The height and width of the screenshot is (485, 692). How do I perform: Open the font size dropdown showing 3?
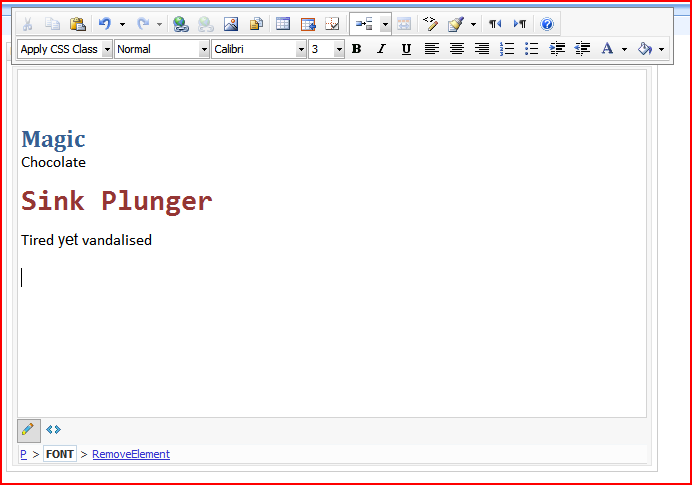339,49
